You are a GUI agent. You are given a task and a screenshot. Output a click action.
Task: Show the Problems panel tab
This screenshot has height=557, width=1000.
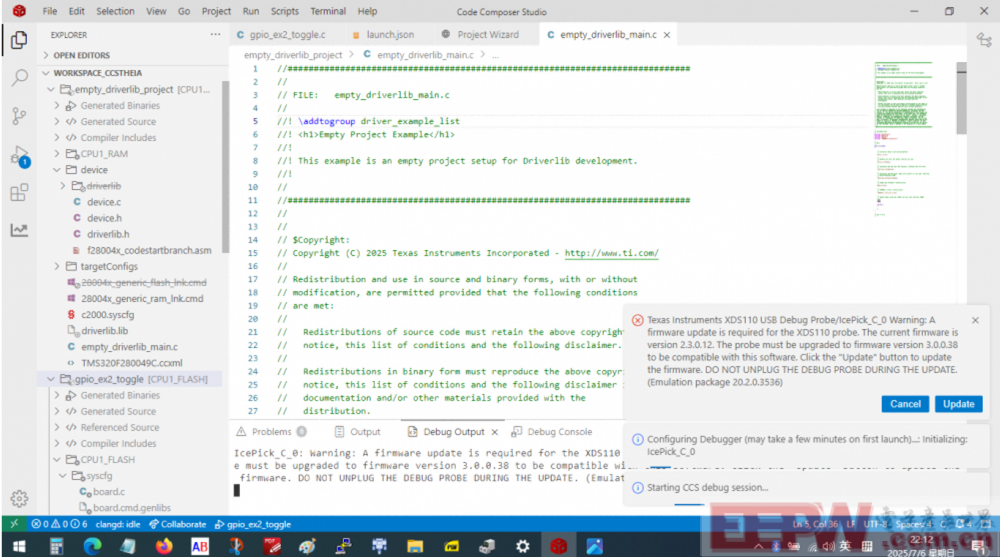[272, 432]
